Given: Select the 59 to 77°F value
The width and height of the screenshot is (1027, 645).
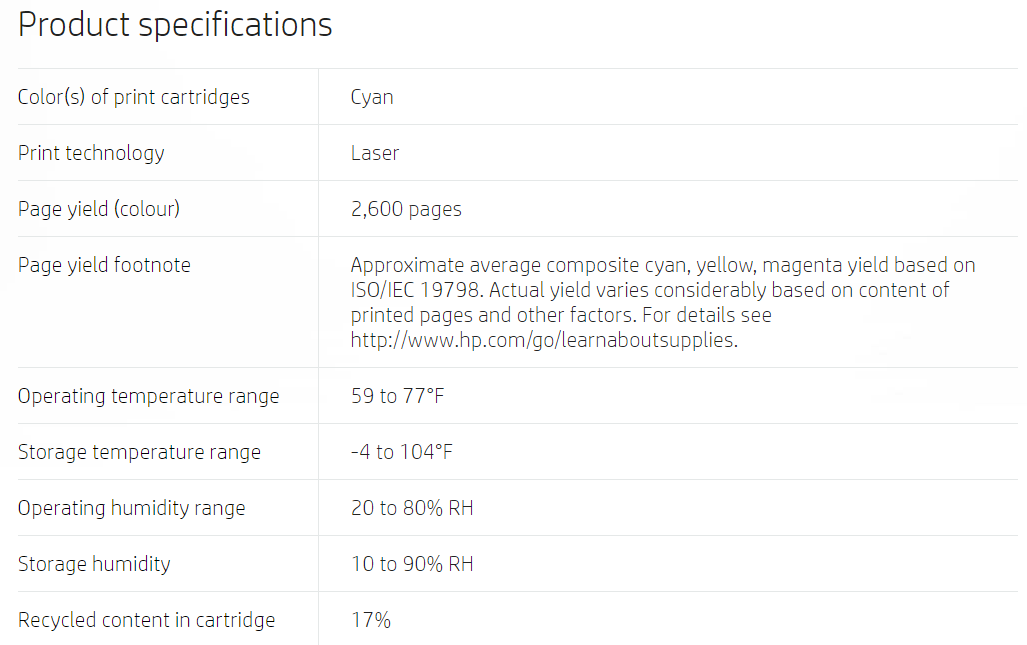Looking at the screenshot, I should 398,396.
